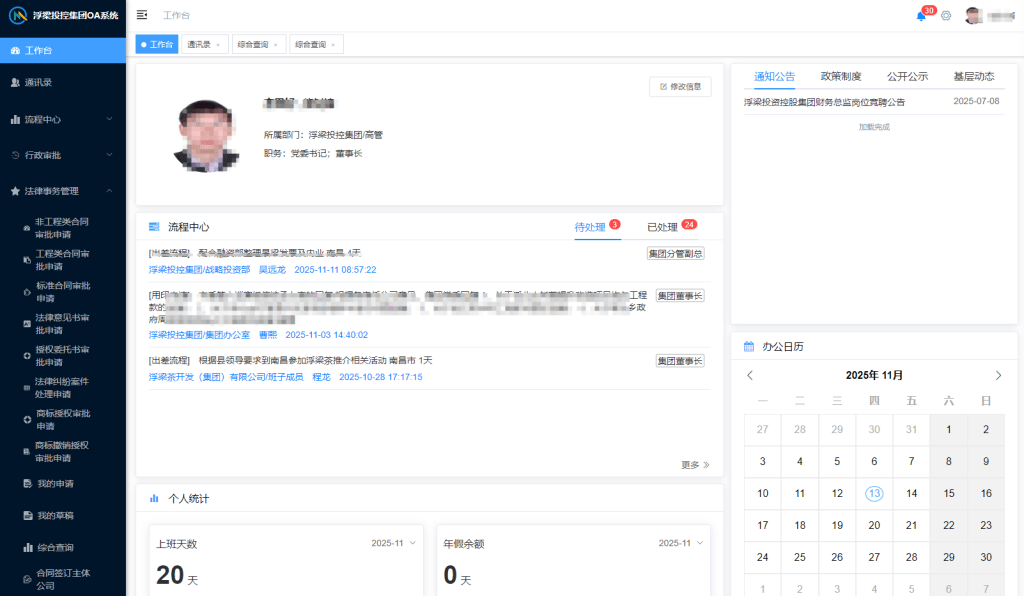Viewport: 1024px width, 596px height.
Task: Open the notification bell with badge
Action: coord(921,16)
